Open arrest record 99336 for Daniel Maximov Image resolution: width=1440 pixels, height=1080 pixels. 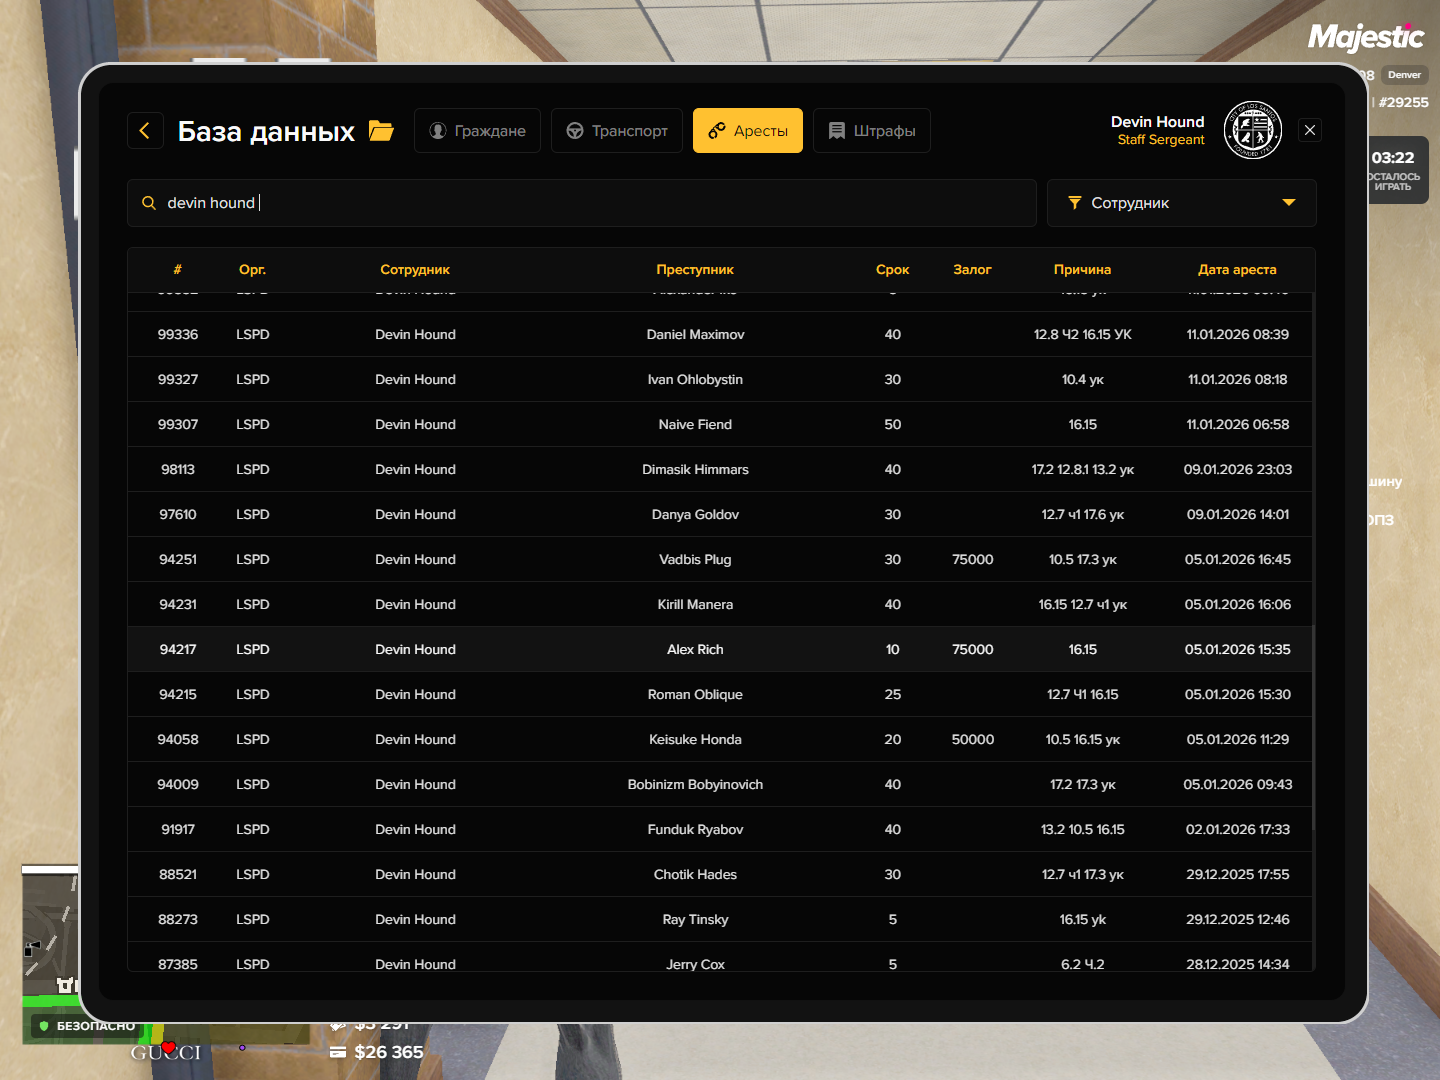(x=695, y=334)
